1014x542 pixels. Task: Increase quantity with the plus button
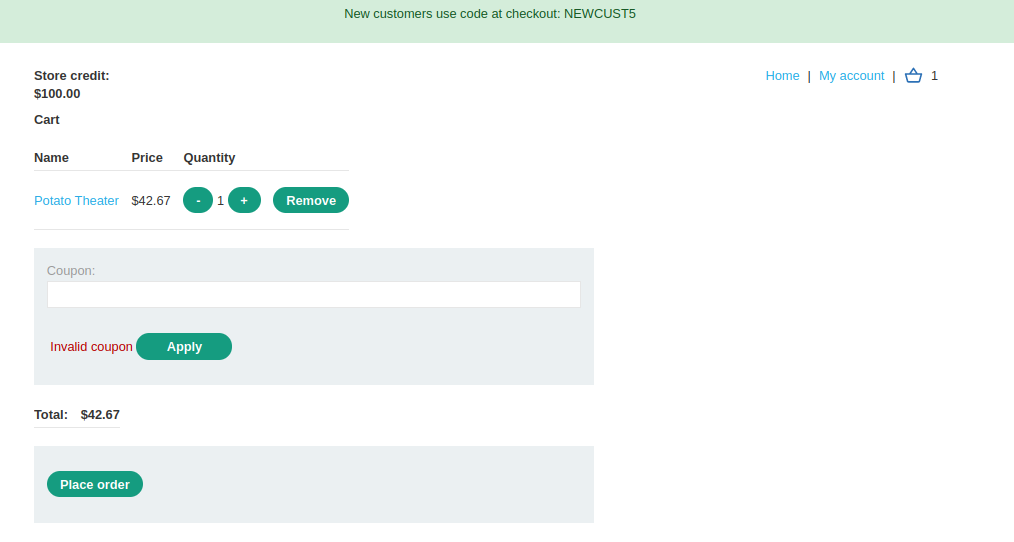click(244, 201)
